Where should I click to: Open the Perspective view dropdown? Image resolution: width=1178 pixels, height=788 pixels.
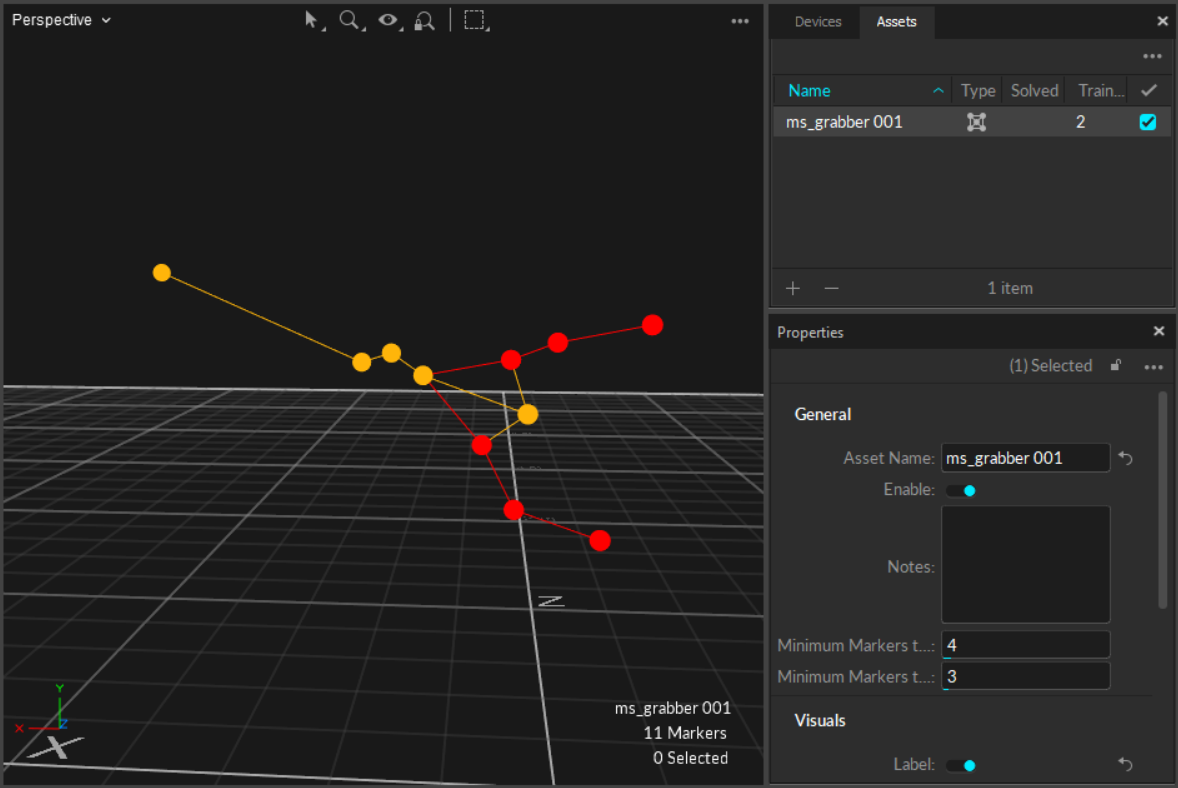(x=61, y=20)
